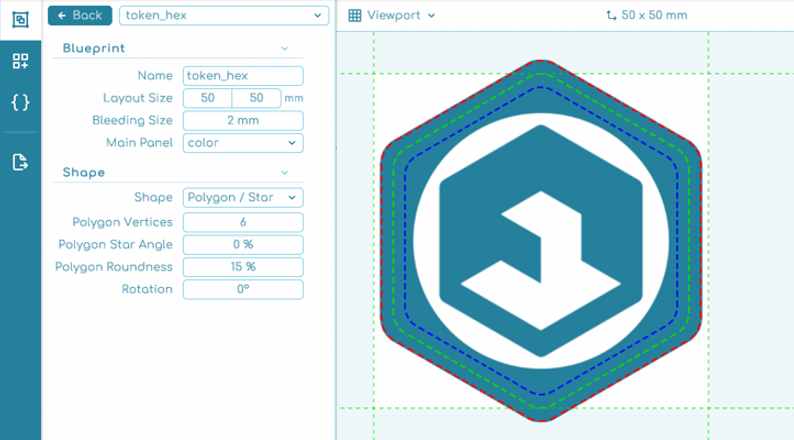The width and height of the screenshot is (794, 440).
Task: Click the Polygon Roundness 15 % field
Action: (243, 267)
